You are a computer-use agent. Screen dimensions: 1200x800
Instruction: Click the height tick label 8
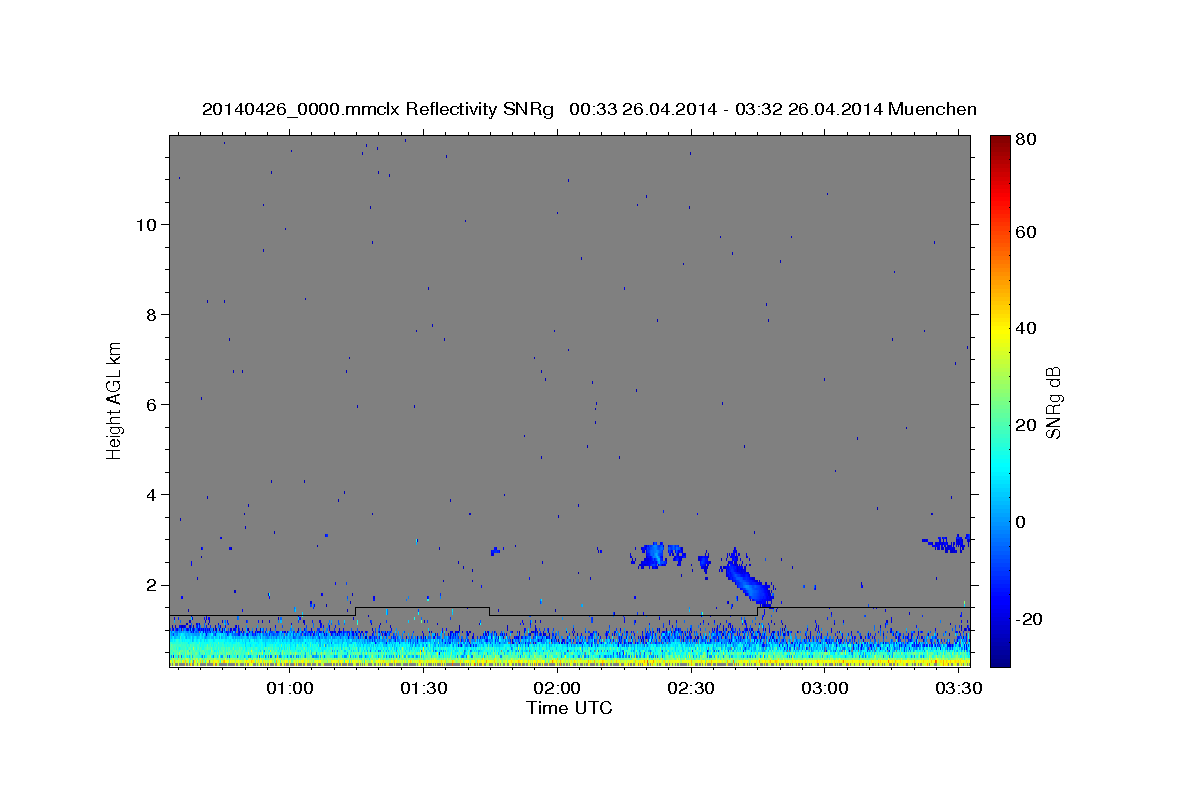(153, 314)
